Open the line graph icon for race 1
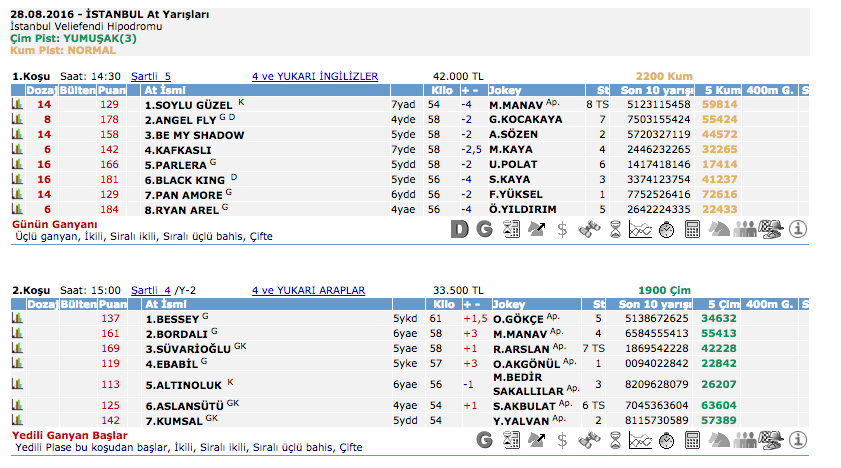Image resolution: width=841 pixels, height=468 pixels. (x=640, y=229)
